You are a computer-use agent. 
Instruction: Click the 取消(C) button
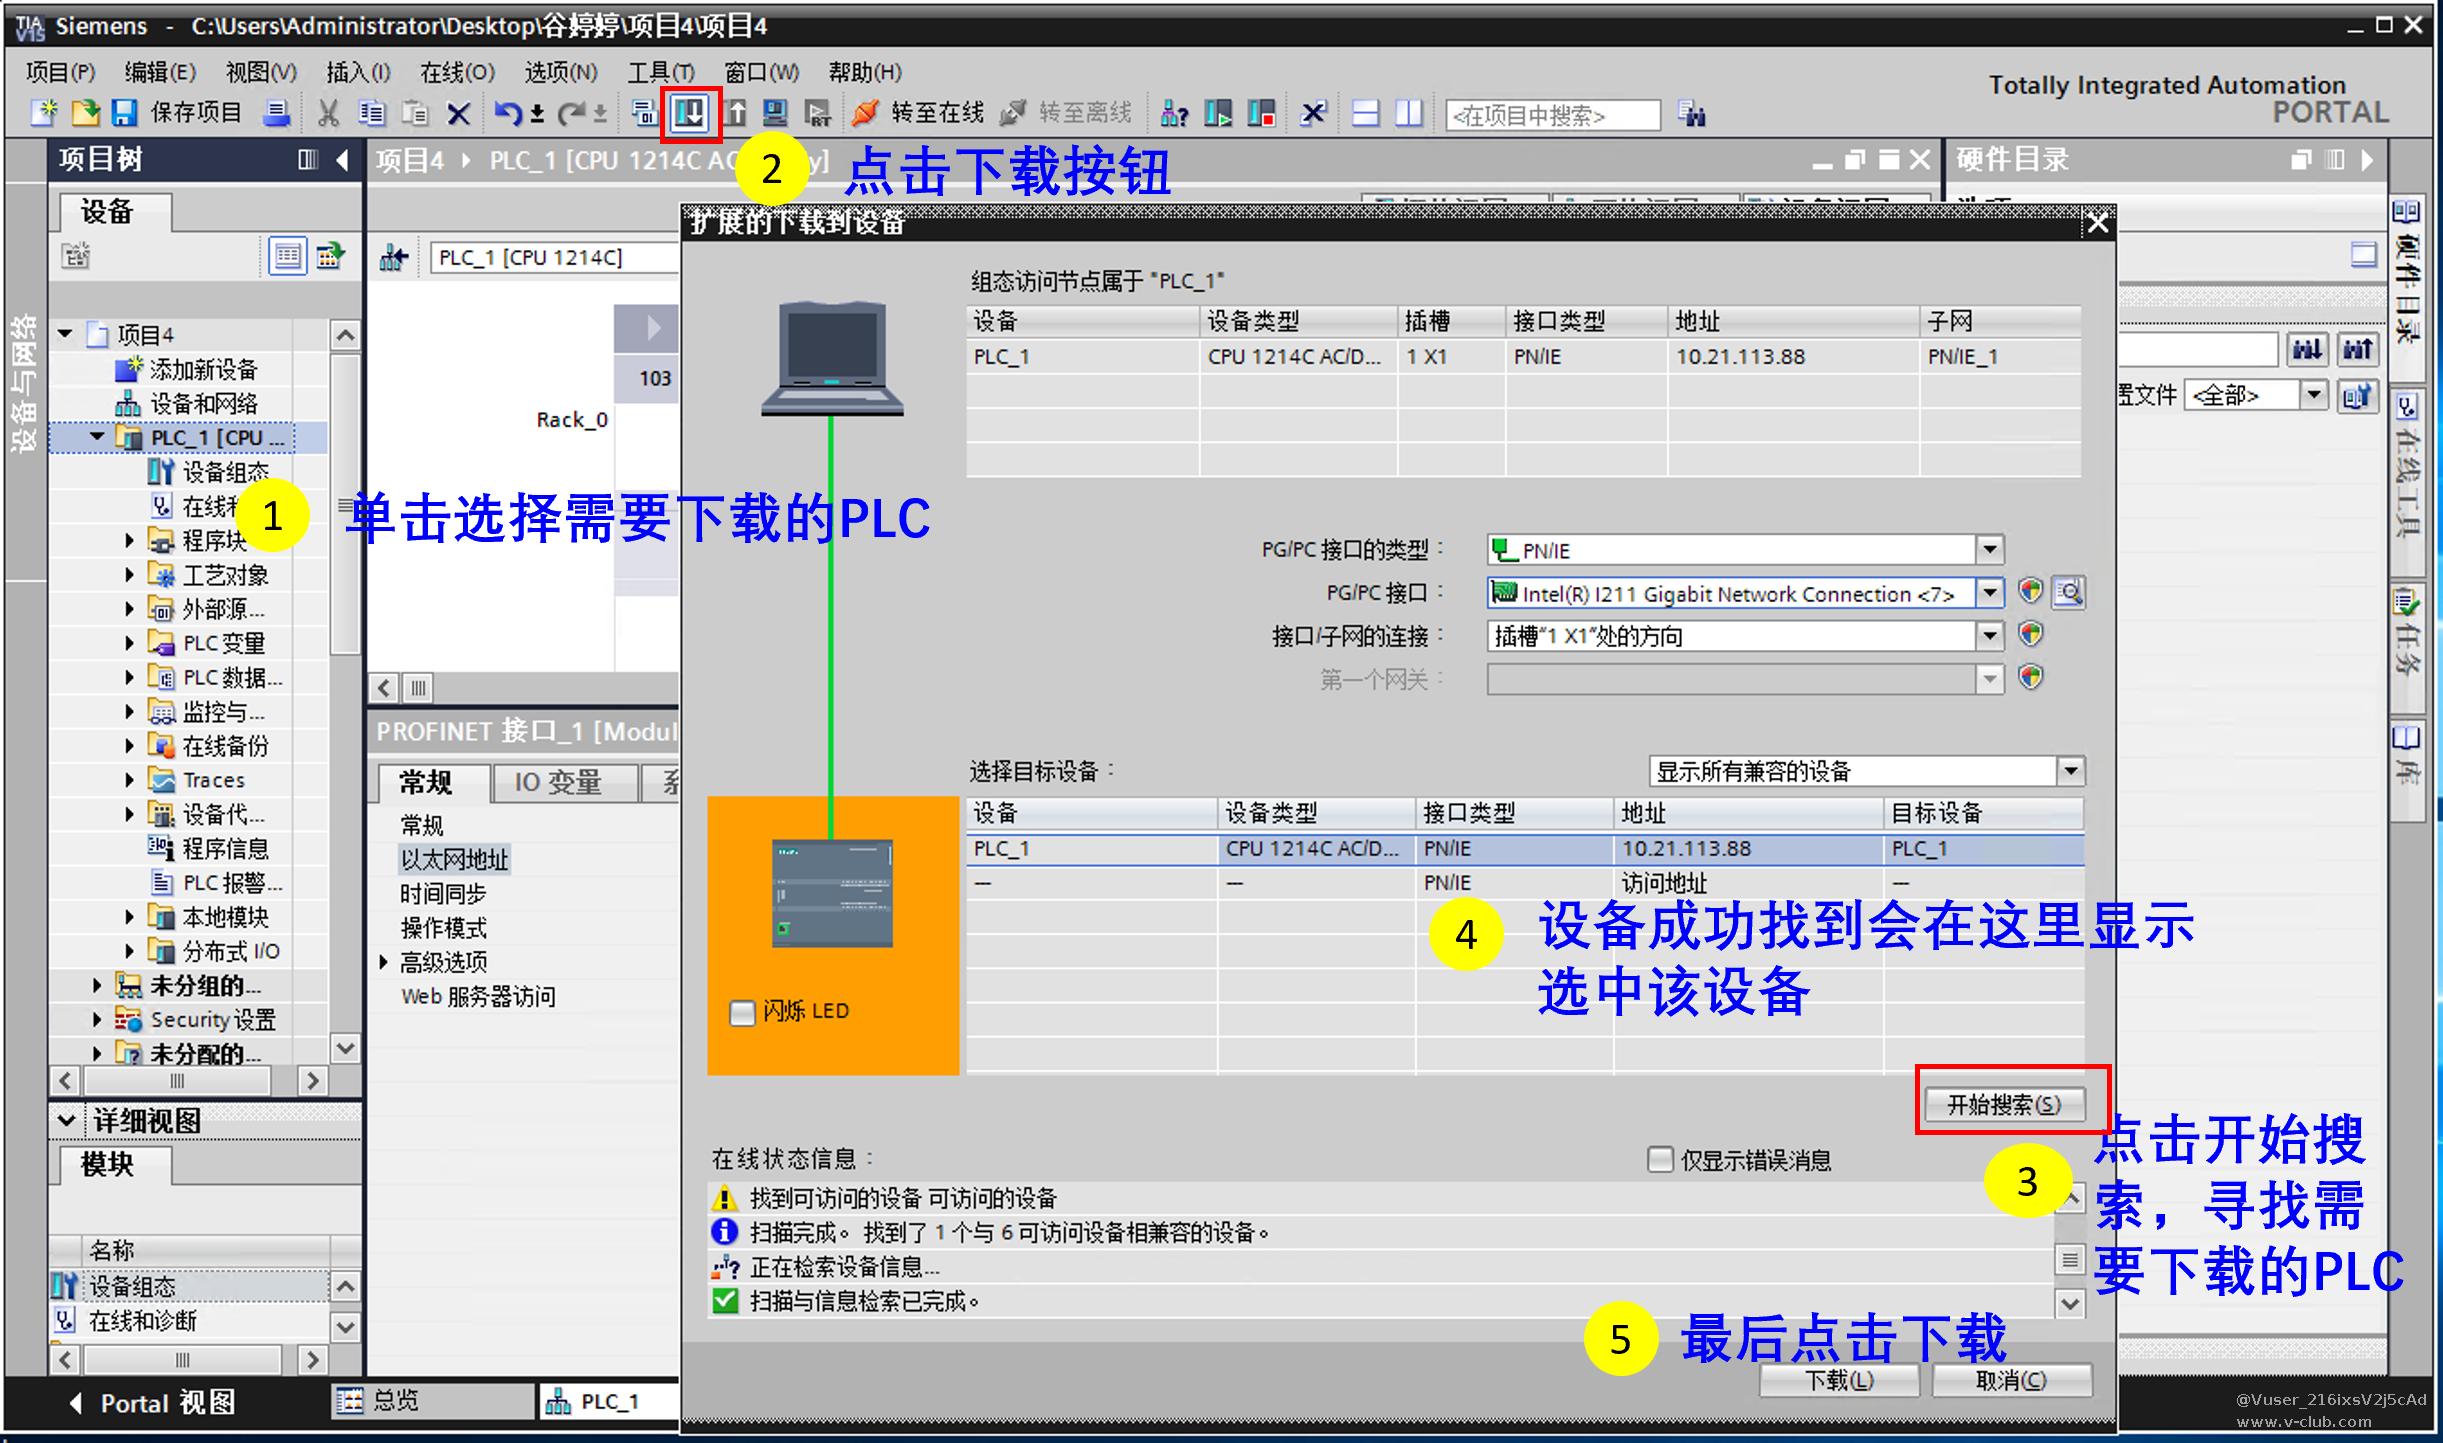point(2012,1380)
